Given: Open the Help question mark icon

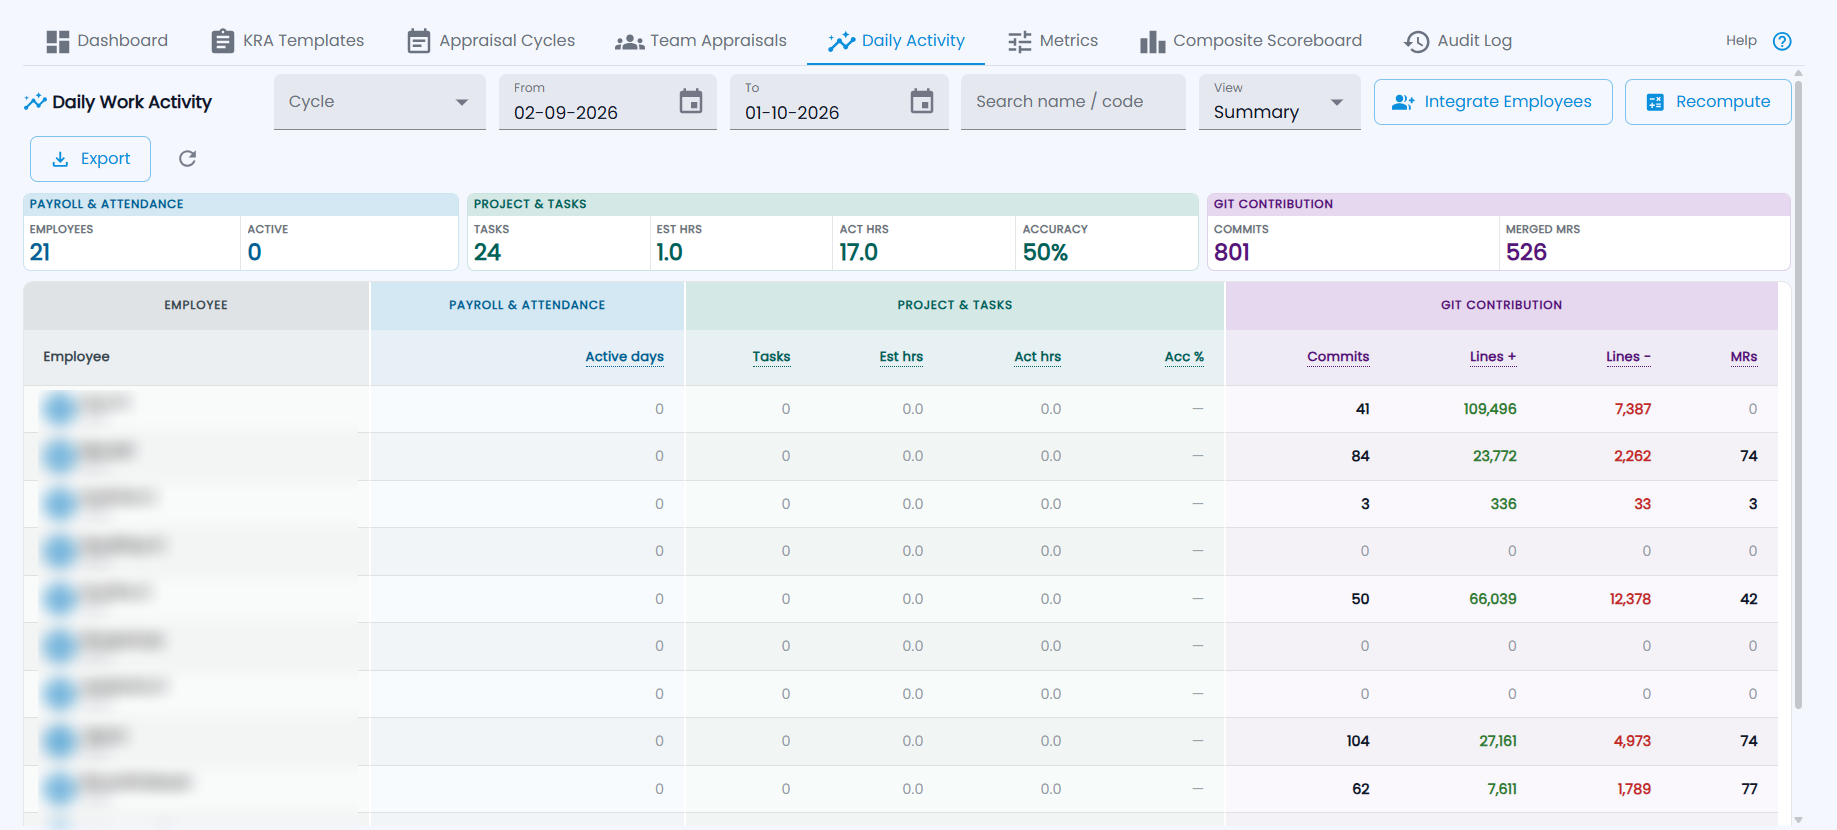Looking at the screenshot, I should tap(1782, 41).
